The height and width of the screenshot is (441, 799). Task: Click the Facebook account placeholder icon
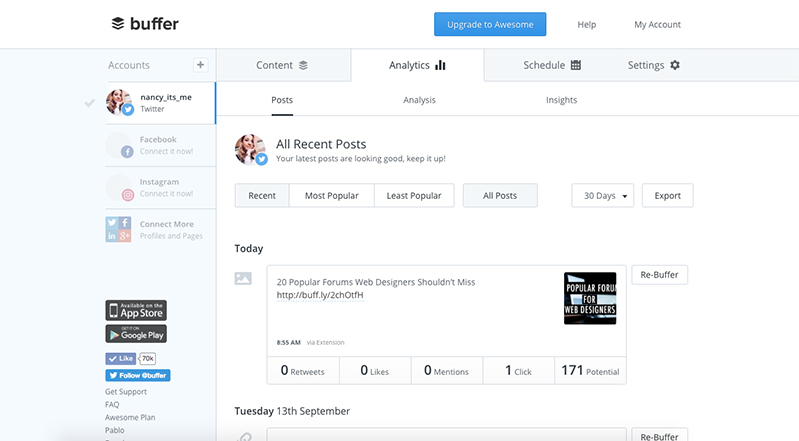(119, 145)
